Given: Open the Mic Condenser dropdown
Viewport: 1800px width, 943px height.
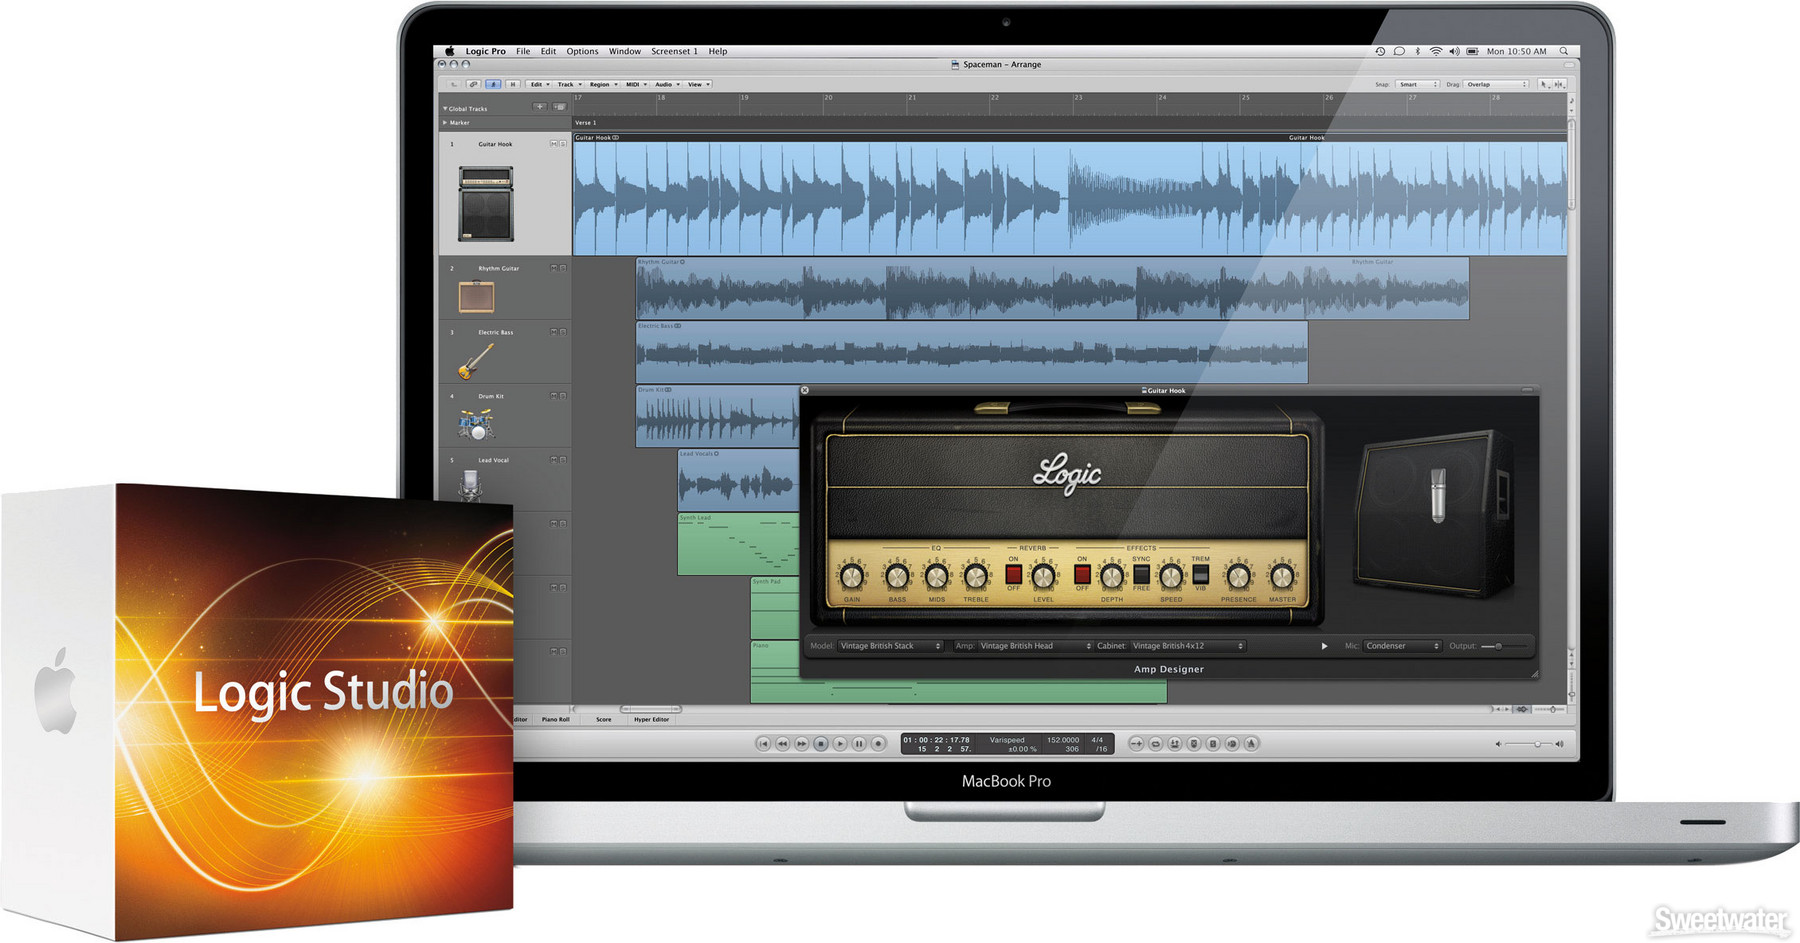Looking at the screenshot, I should 1403,646.
